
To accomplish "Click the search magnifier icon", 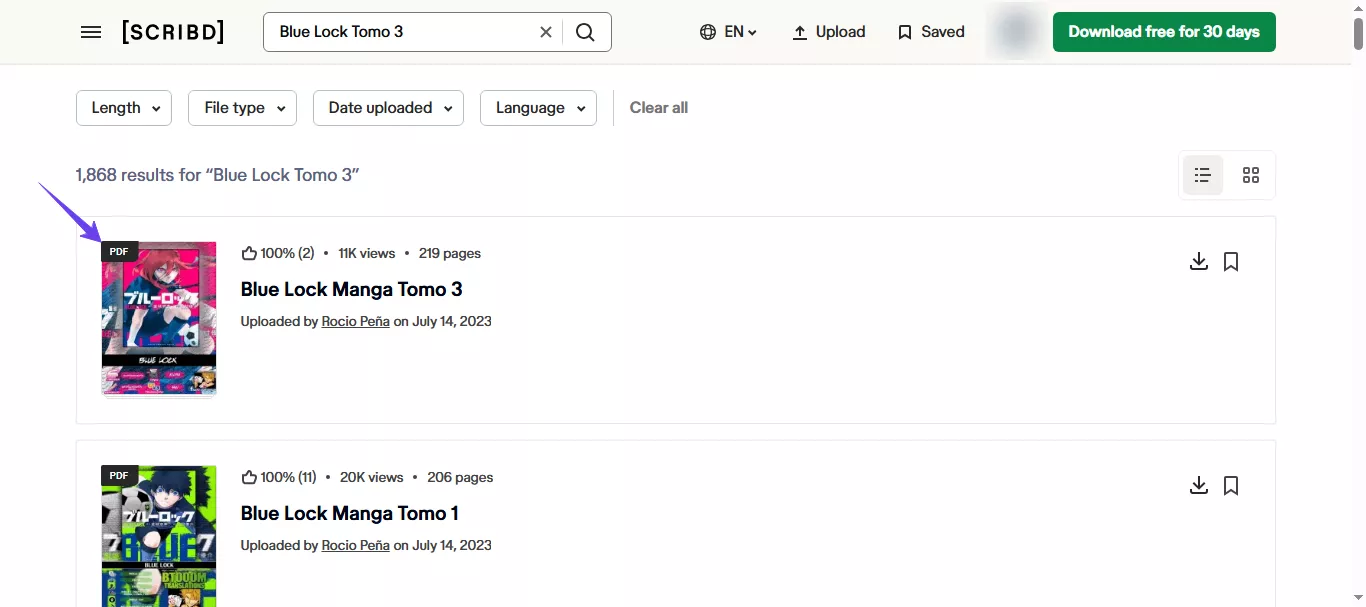I will [x=585, y=31].
